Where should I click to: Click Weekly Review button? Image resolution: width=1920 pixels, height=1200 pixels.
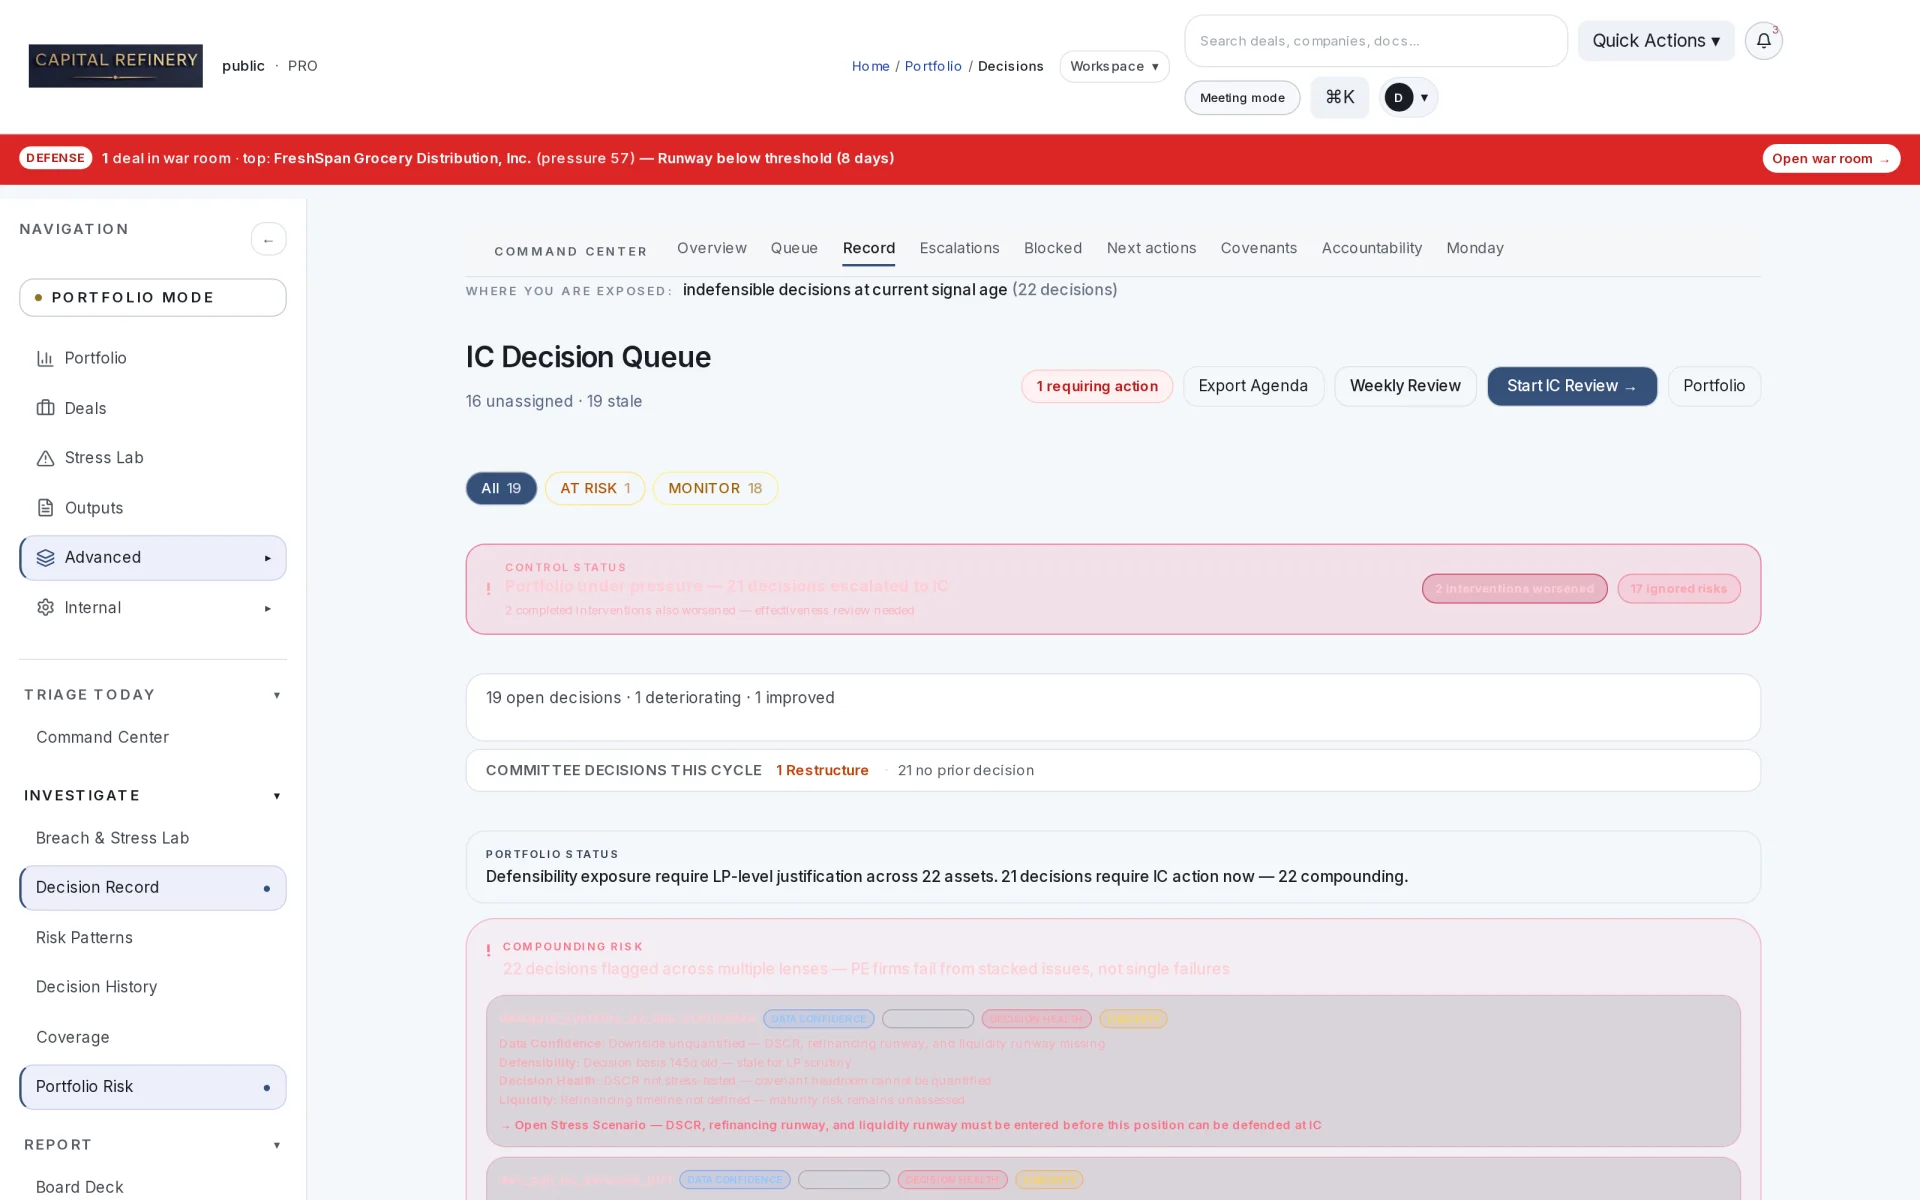pyautogui.click(x=1405, y=386)
